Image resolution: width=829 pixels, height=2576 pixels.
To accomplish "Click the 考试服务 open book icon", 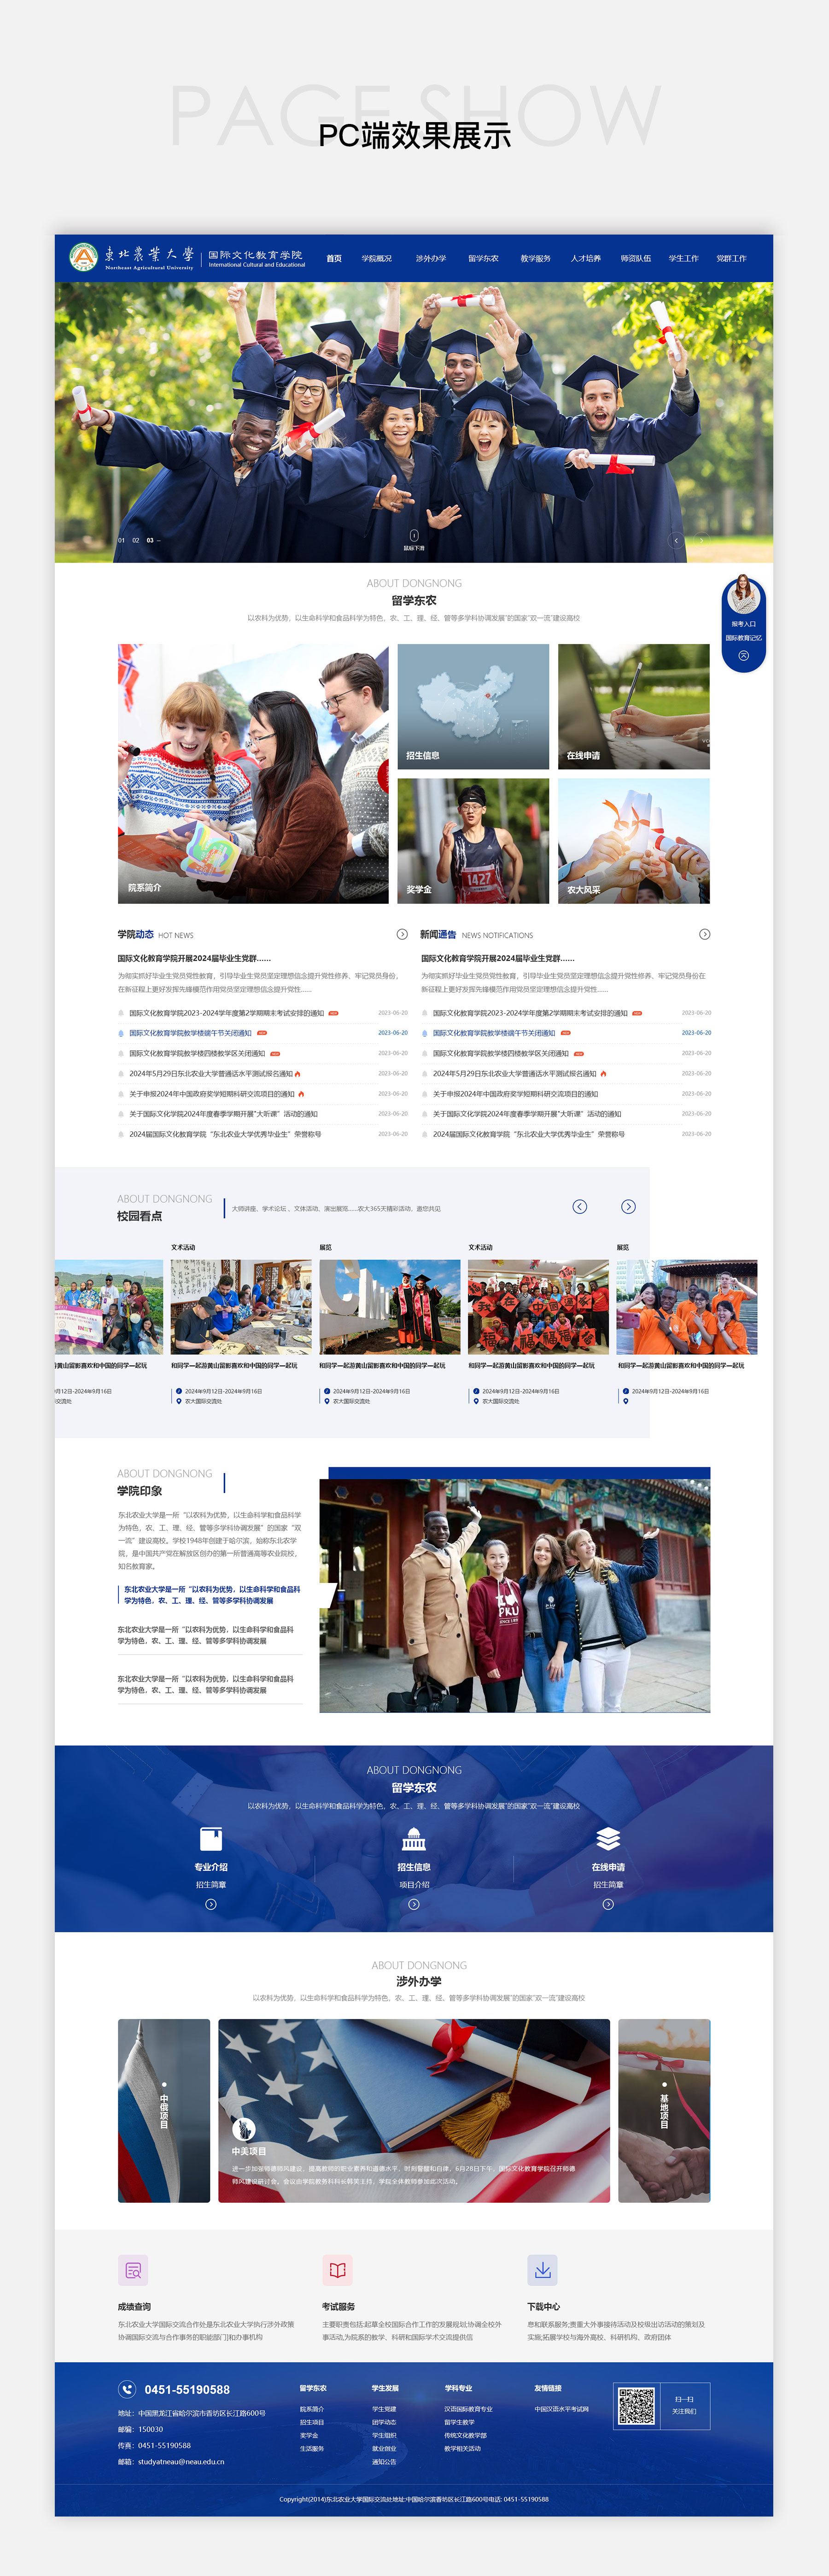I will 337,2269.
